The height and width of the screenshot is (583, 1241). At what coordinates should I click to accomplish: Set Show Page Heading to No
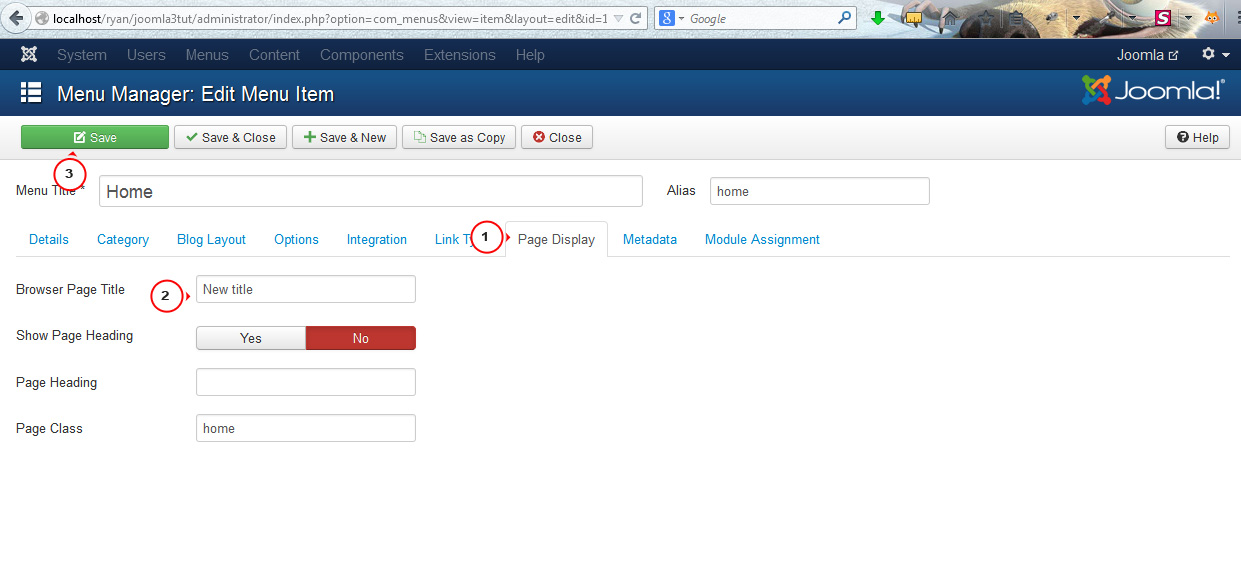click(361, 339)
